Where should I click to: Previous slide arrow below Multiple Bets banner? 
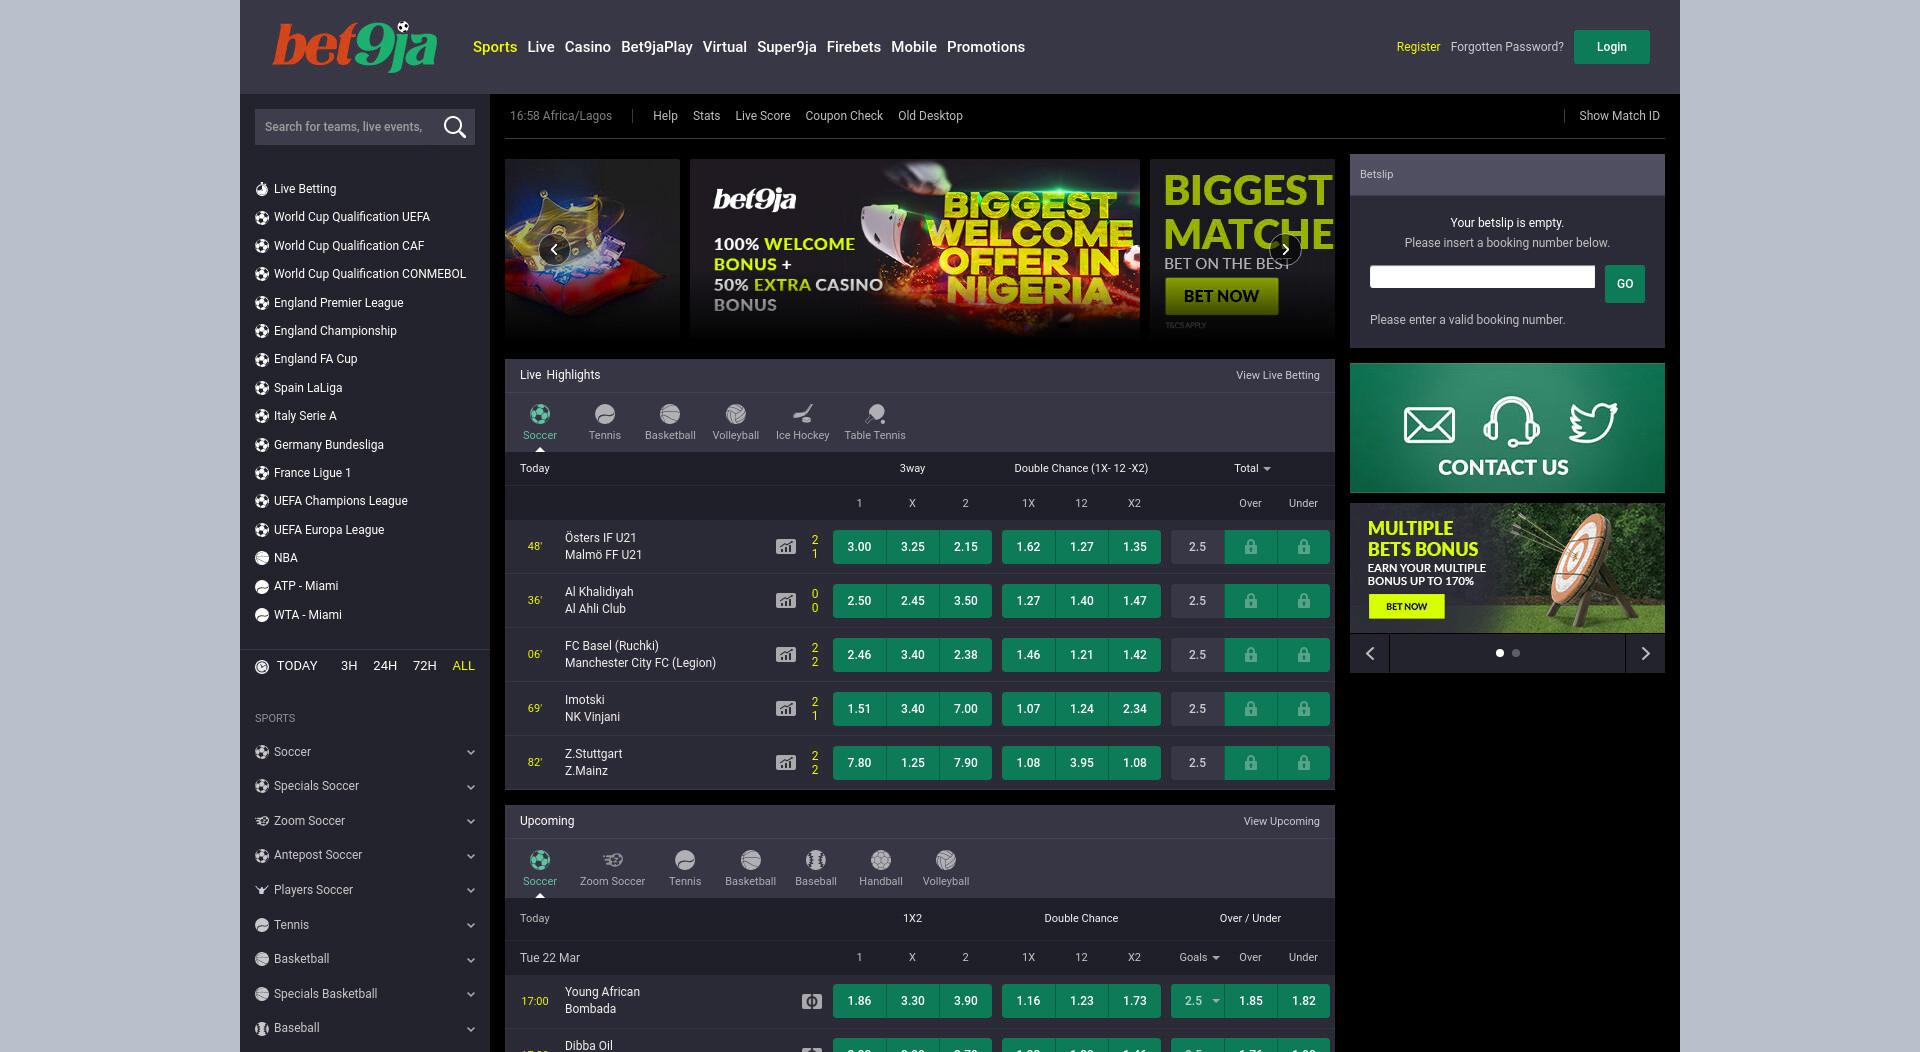pos(1370,653)
